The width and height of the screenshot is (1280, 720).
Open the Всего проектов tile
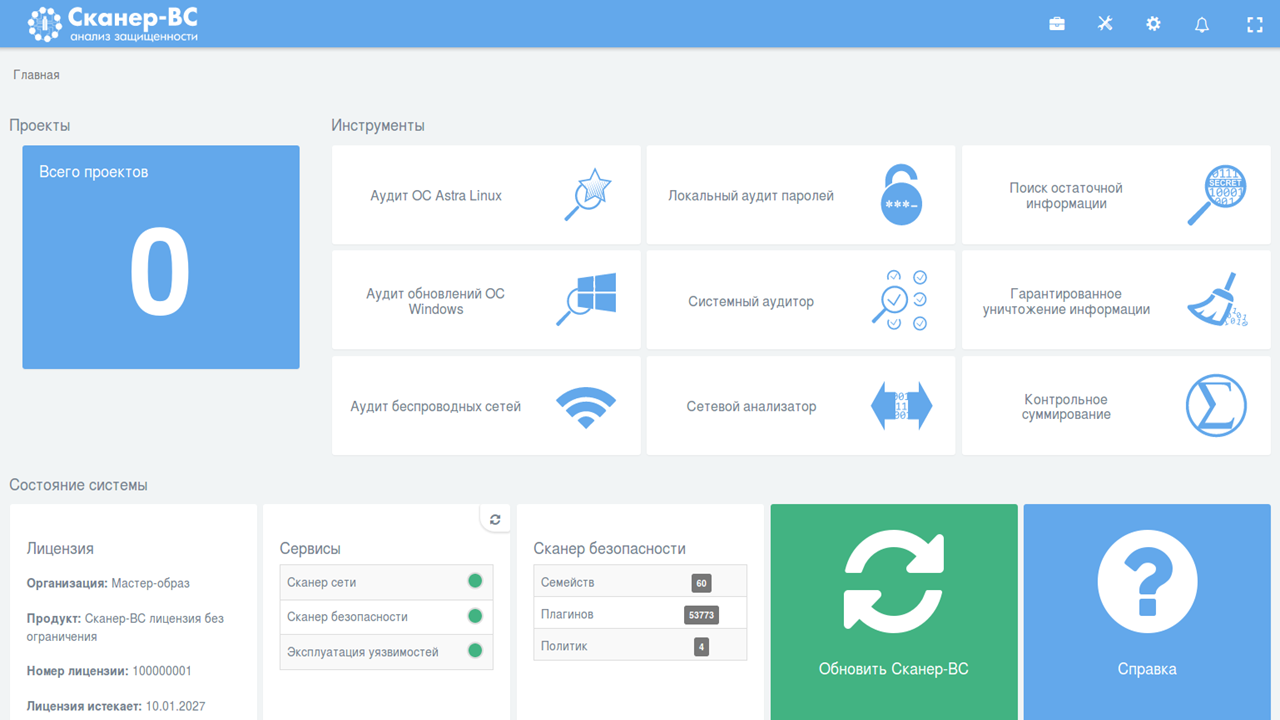161,257
